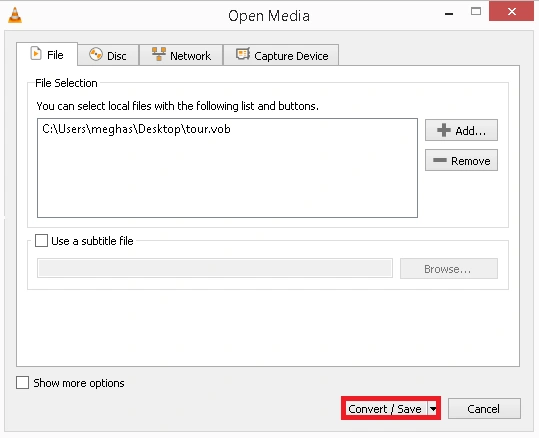Minimize the Open Media window
Viewport: 539px width, 438px height.
449,13
